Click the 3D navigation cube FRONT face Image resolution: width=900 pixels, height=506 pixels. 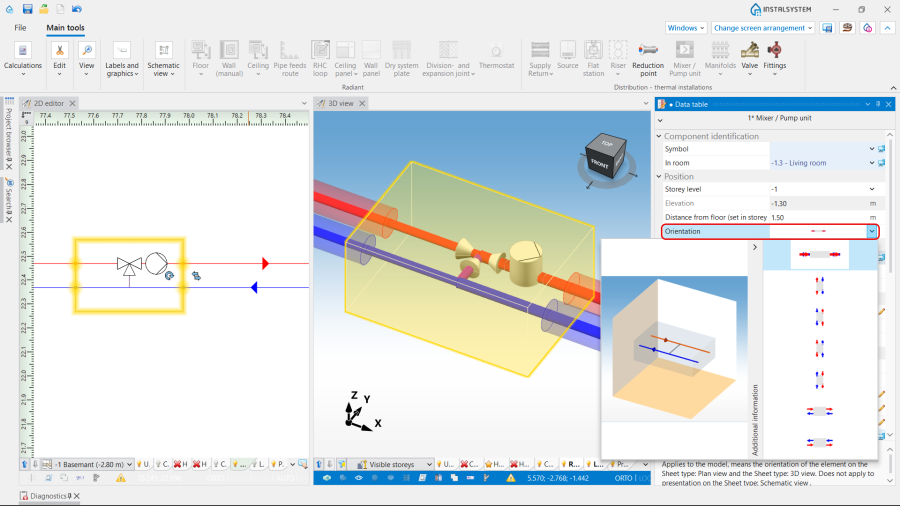coord(599,164)
